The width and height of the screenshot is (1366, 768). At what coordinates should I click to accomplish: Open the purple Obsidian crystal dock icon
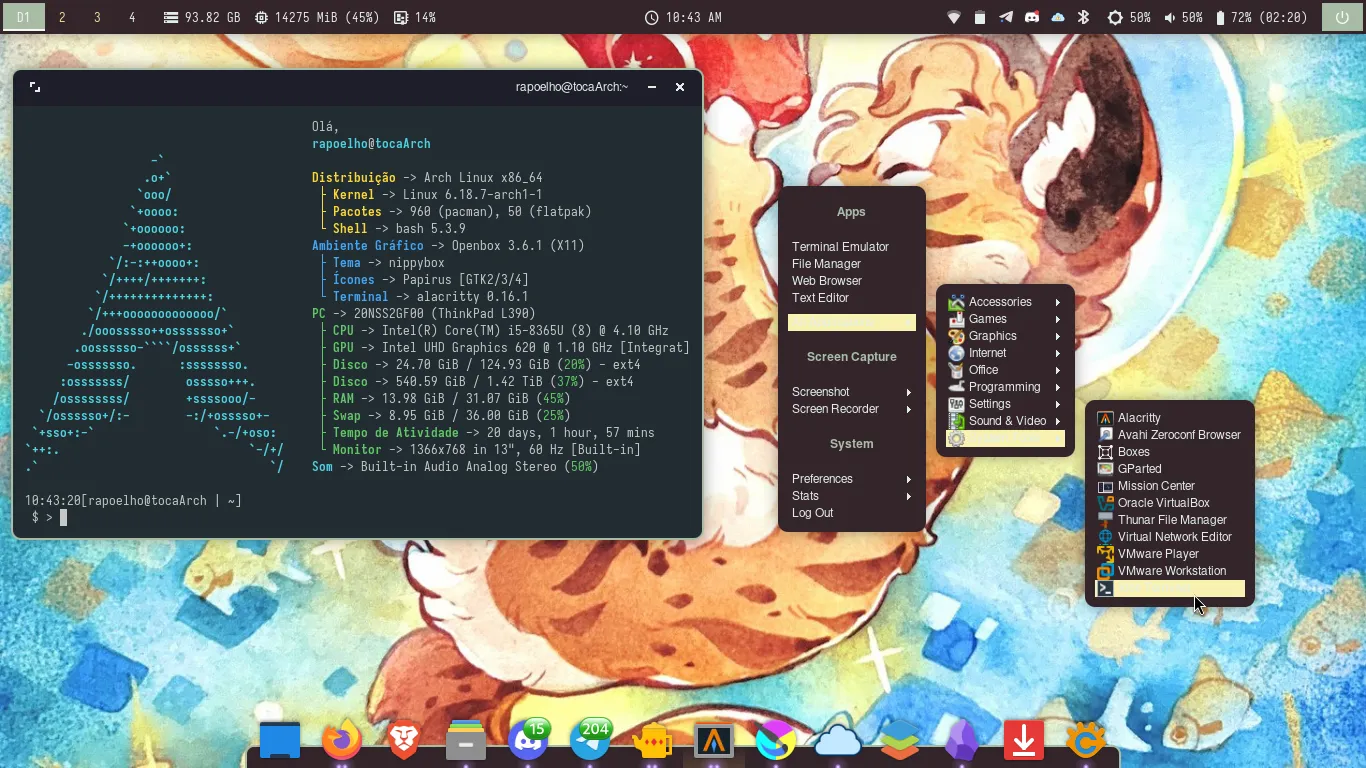click(x=961, y=741)
